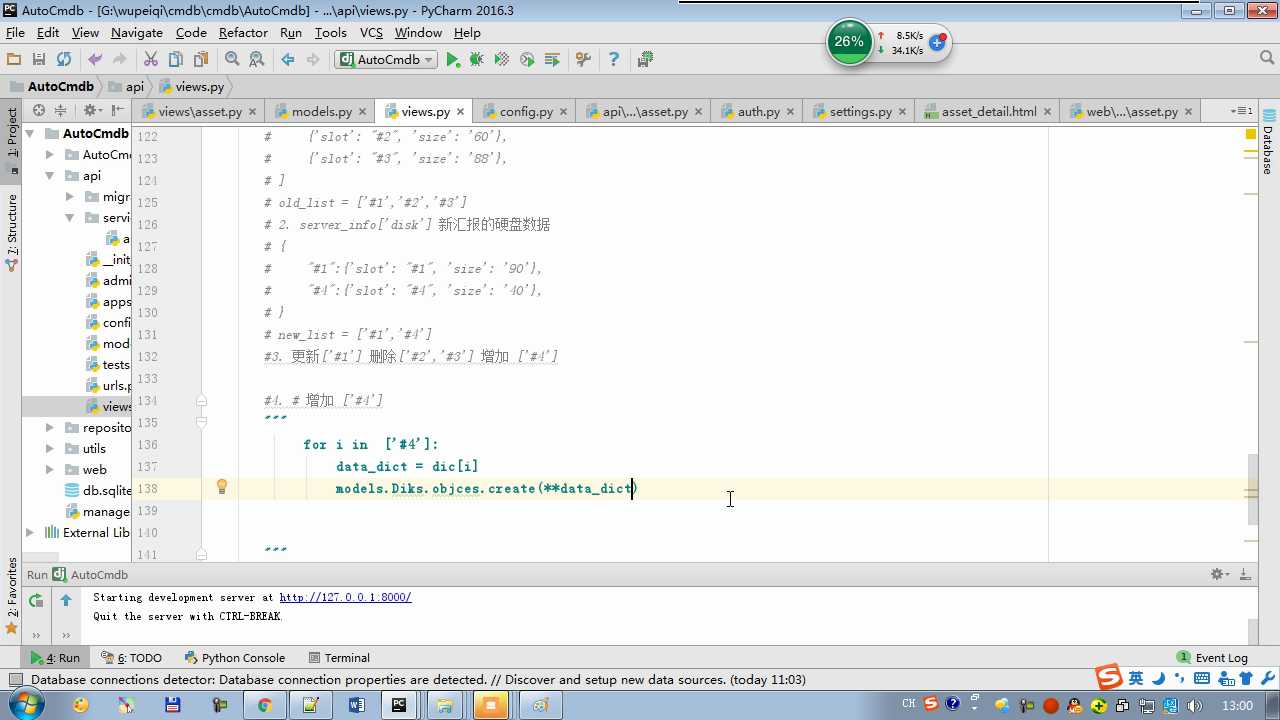This screenshot has height=720, width=1280.
Task: Click the Find magnifier icon
Action: (232, 60)
